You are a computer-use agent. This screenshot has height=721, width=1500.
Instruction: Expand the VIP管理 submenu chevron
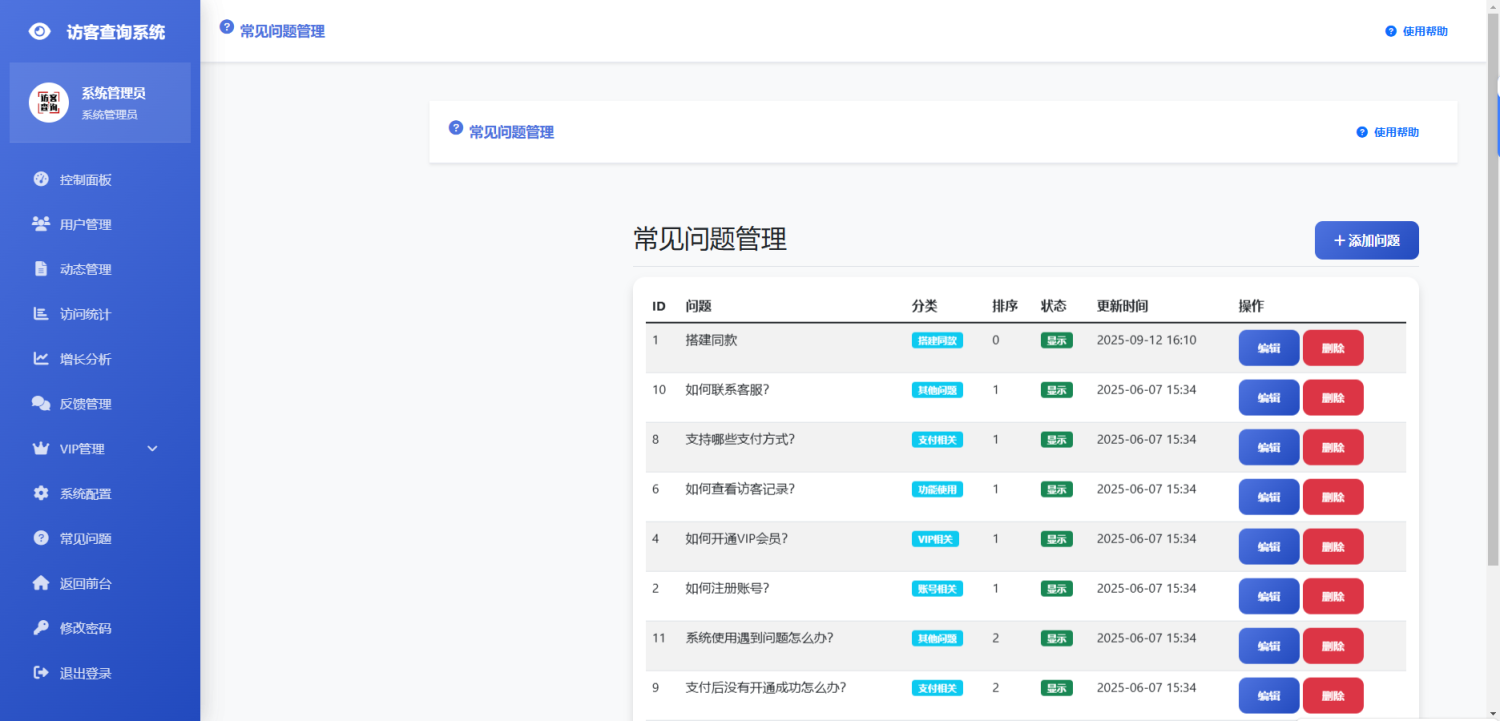pyautogui.click(x=152, y=448)
